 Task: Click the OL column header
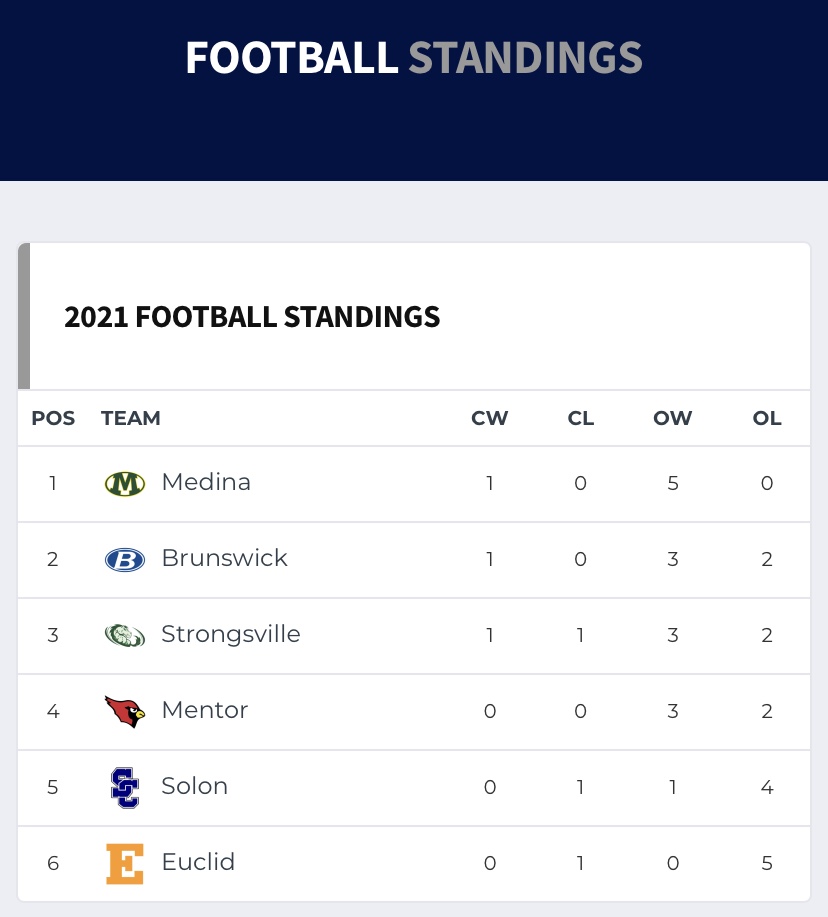[767, 419]
